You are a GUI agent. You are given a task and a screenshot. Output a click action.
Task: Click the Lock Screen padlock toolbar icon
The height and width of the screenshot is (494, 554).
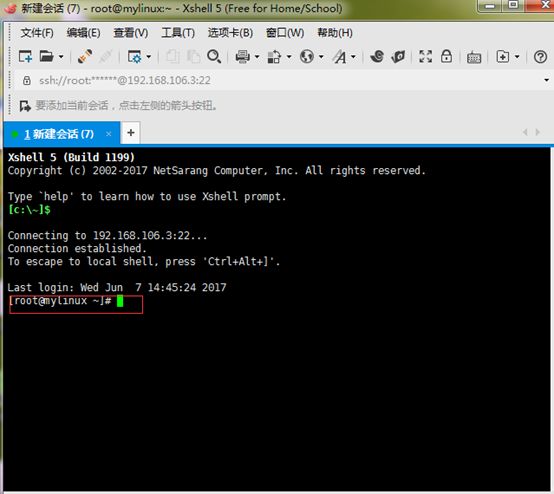point(447,56)
